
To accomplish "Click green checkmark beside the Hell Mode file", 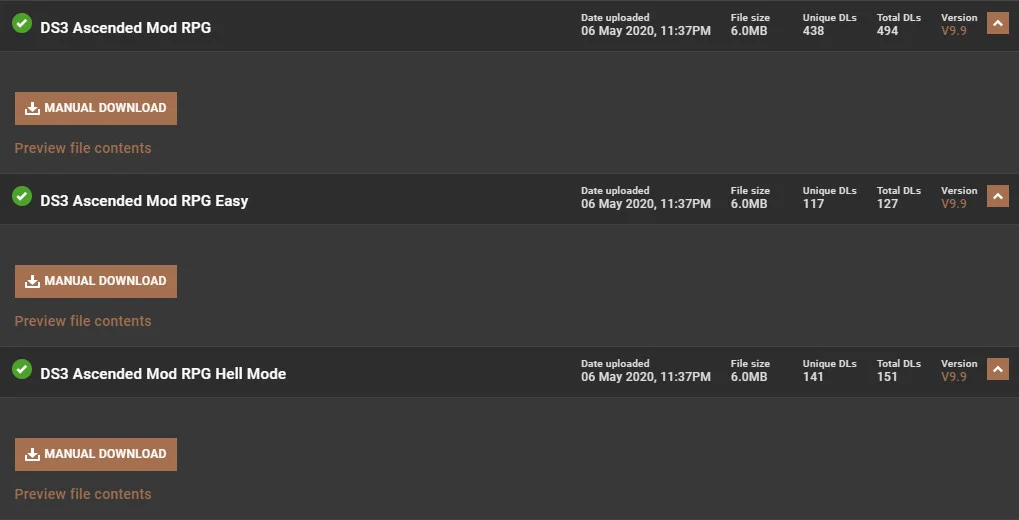I will point(22,369).
